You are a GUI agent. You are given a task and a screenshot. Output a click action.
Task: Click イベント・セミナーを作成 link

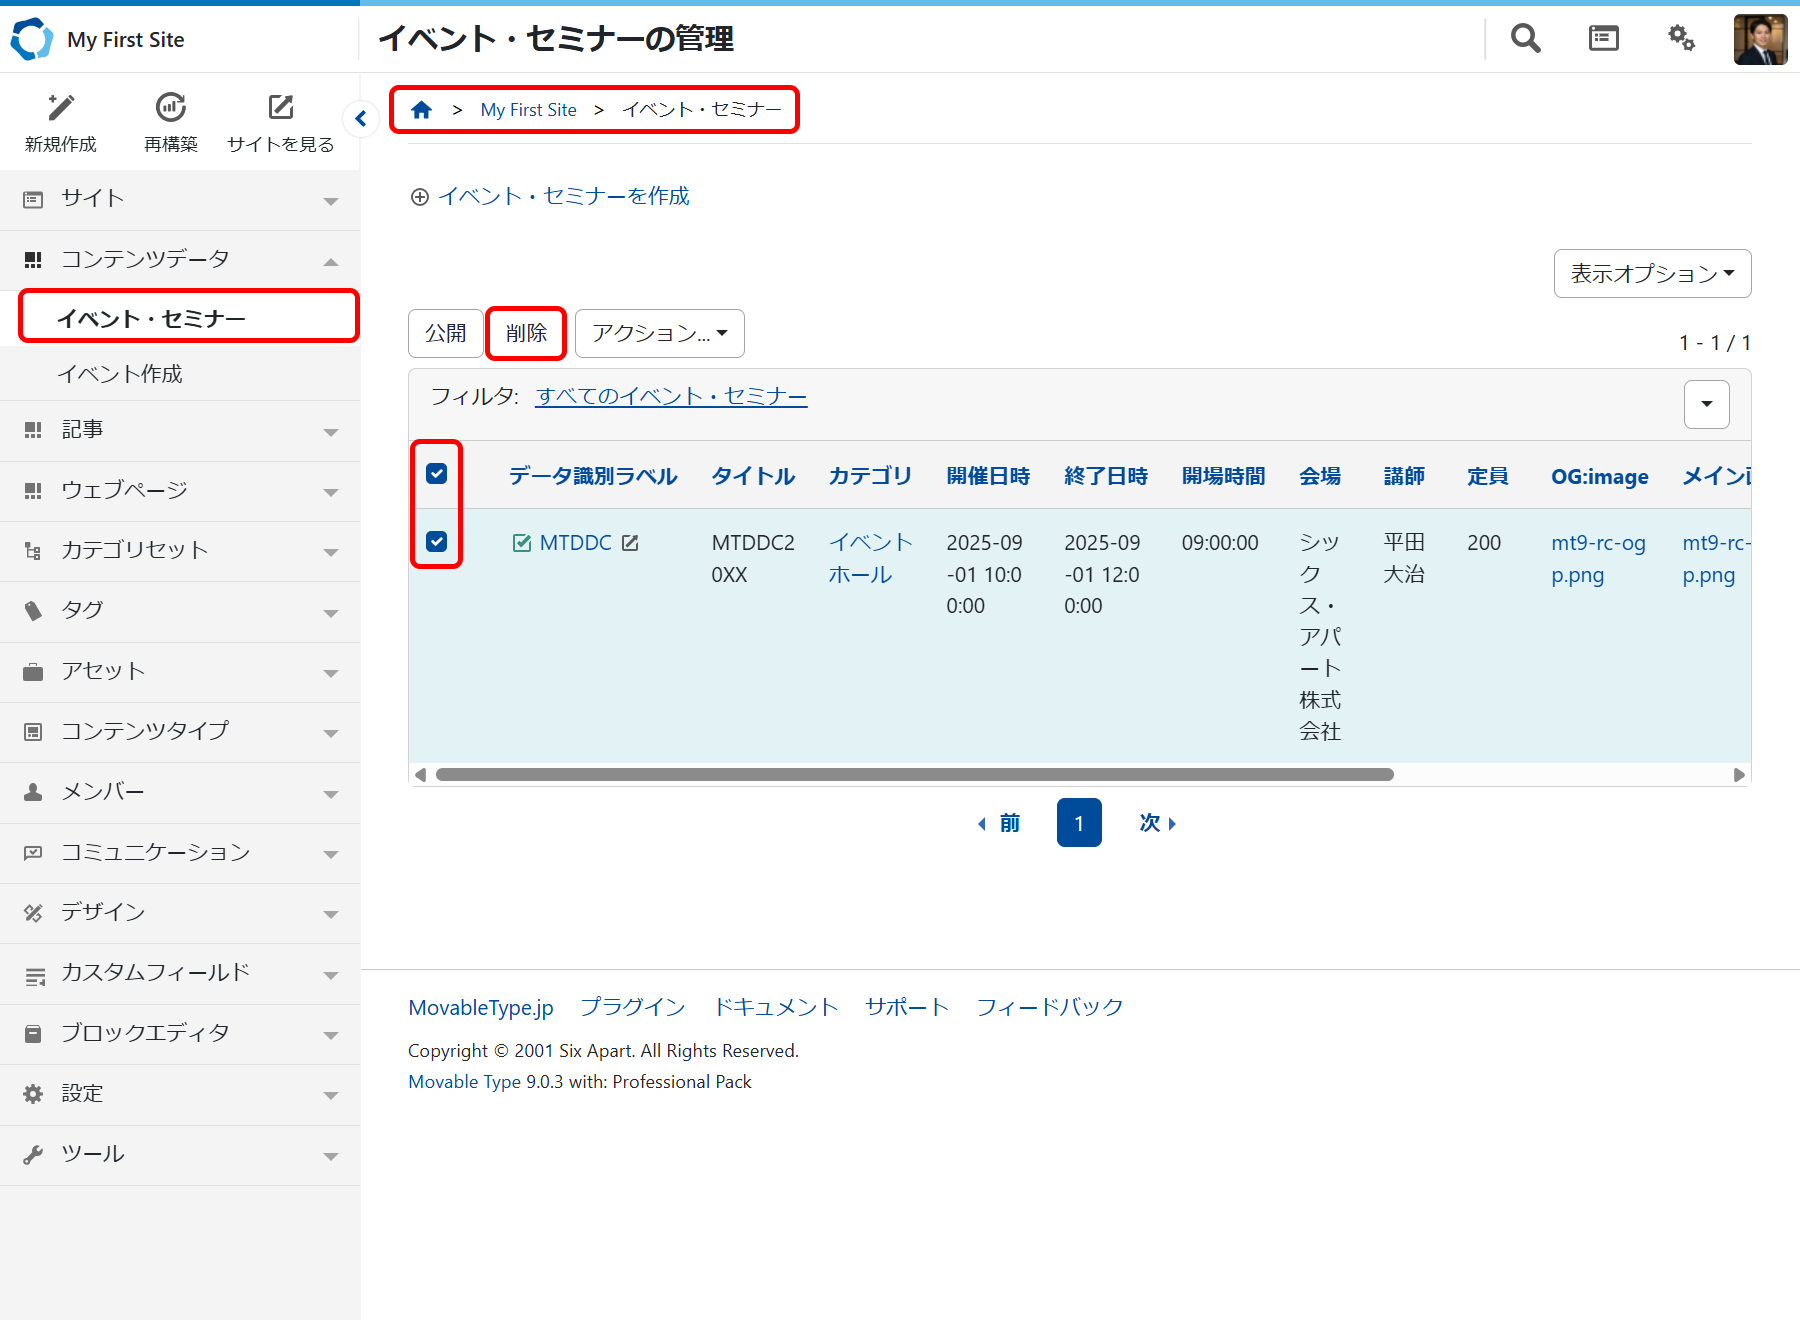[563, 196]
